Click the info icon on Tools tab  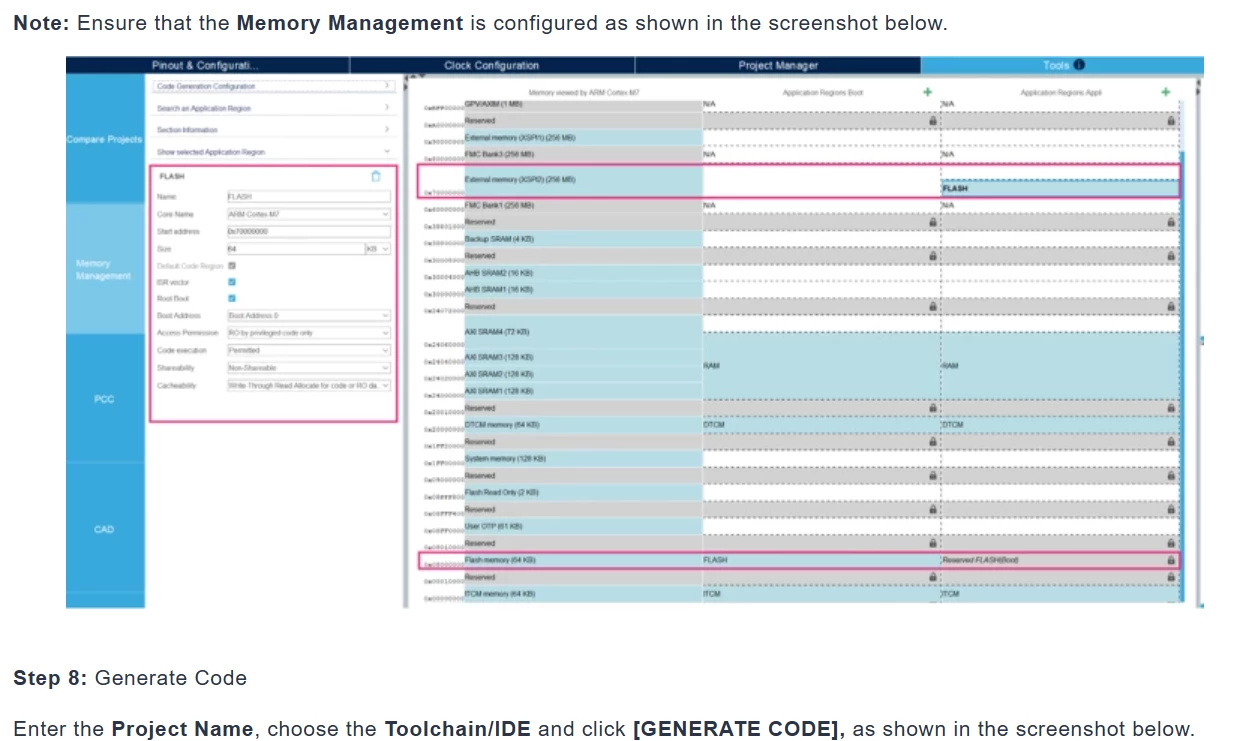tap(1079, 65)
